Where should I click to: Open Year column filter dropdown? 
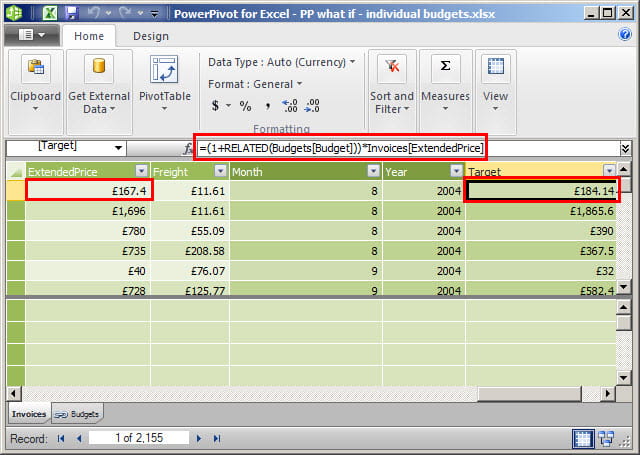[x=456, y=171]
